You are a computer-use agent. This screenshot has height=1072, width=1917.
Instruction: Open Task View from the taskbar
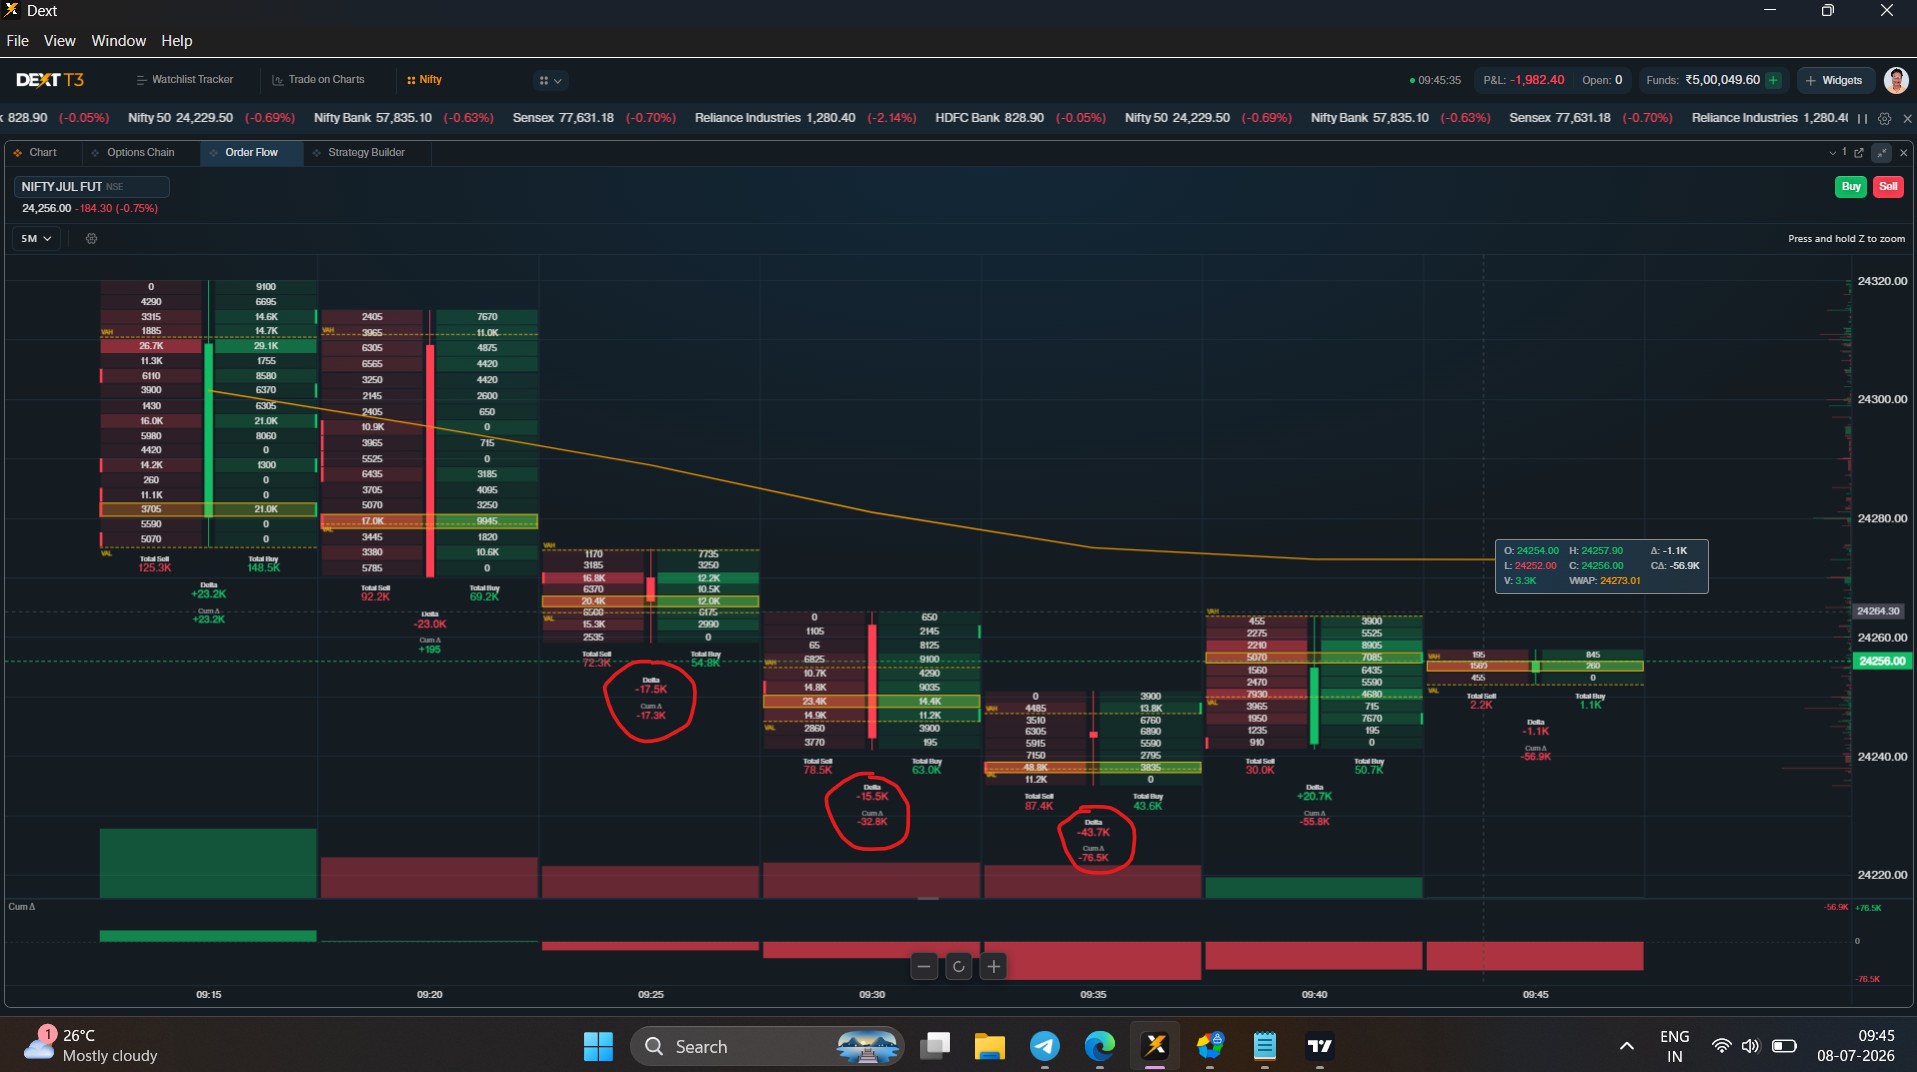point(935,1047)
